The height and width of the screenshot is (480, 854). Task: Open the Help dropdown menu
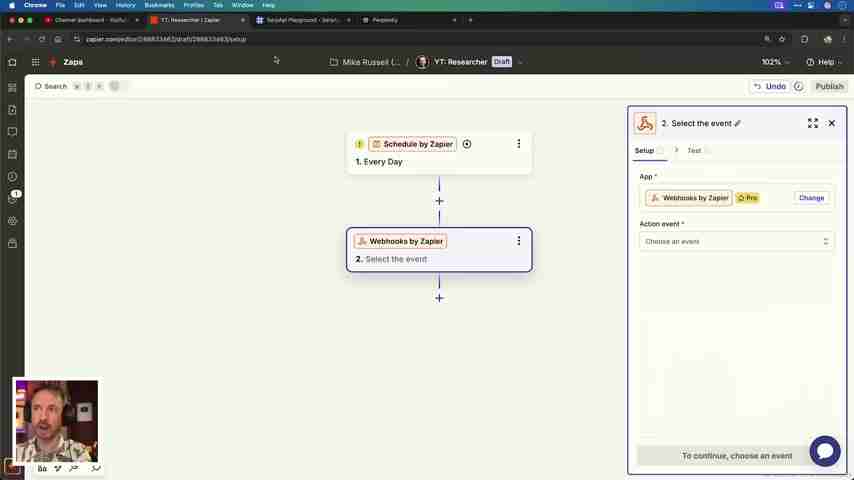click(x=824, y=62)
